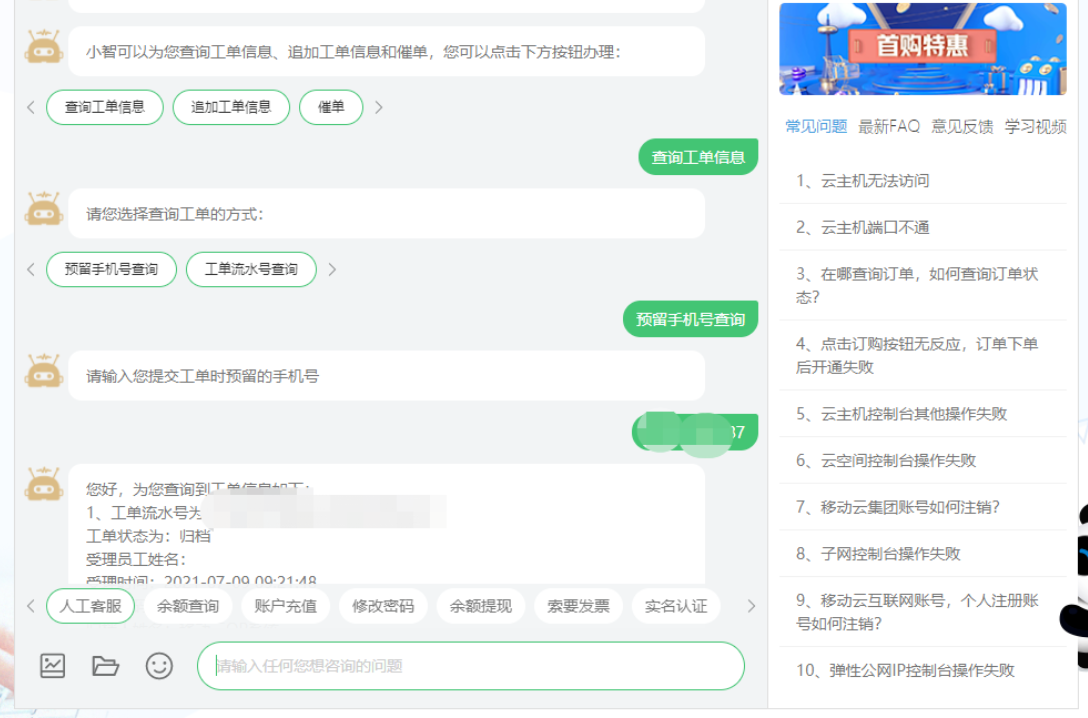
Task: Switch to the 最新FAQ tab
Action: click(x=888, y=126)
